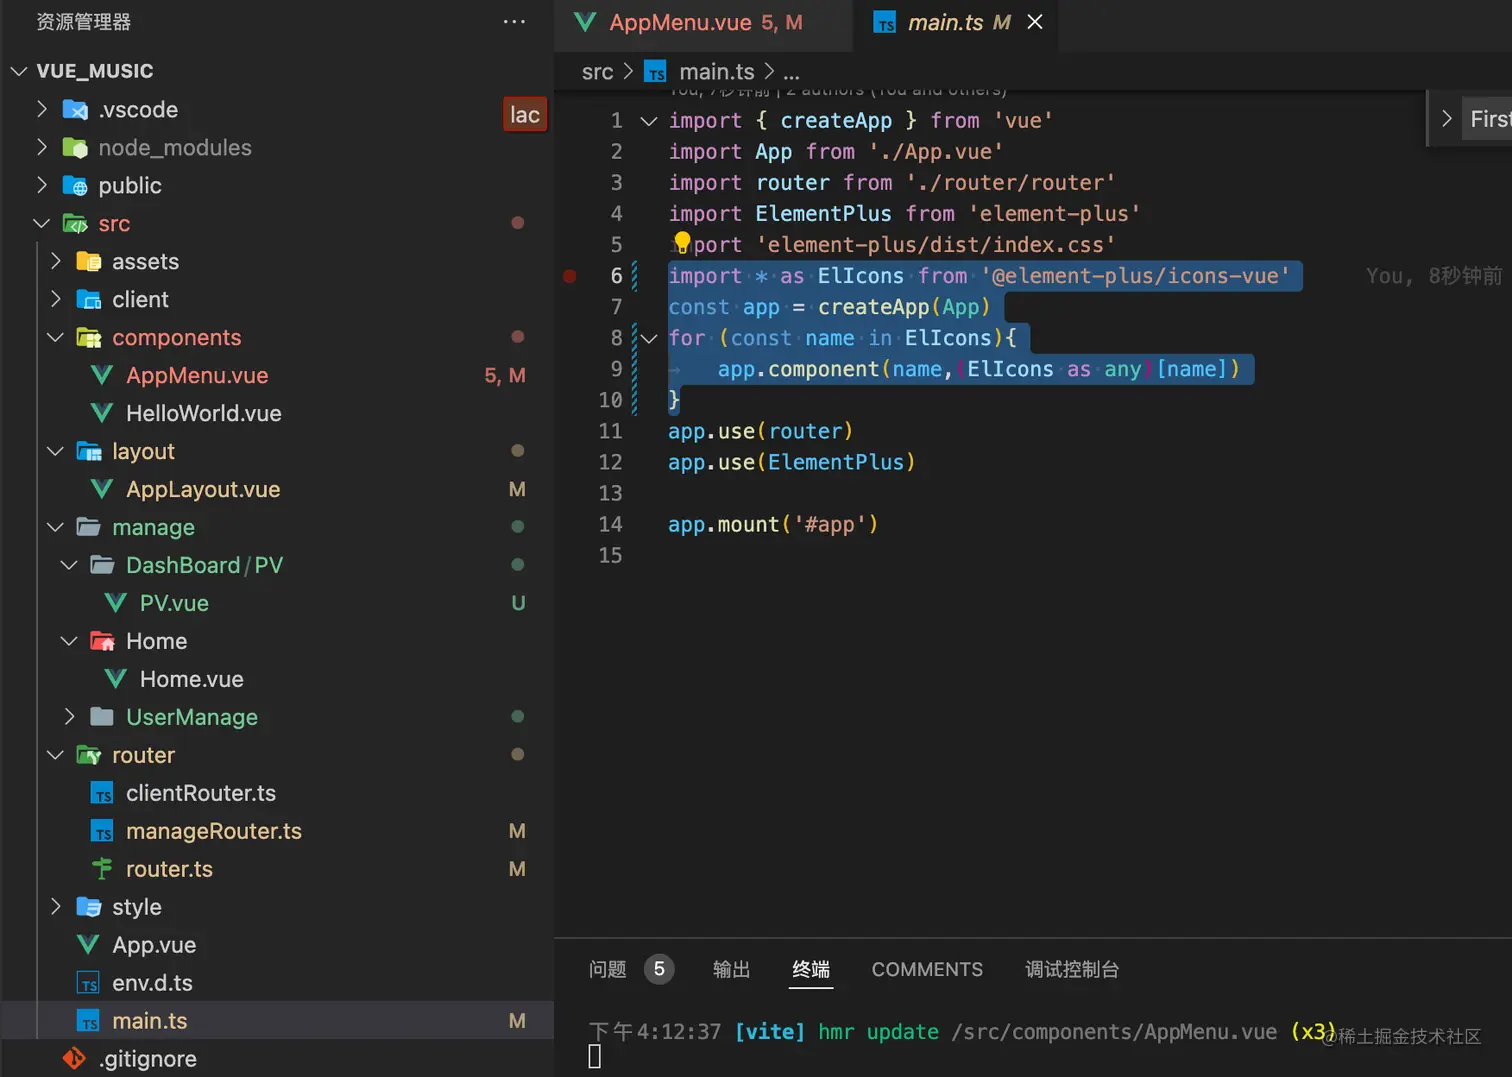Select the manage folder

tap(153, 527)
